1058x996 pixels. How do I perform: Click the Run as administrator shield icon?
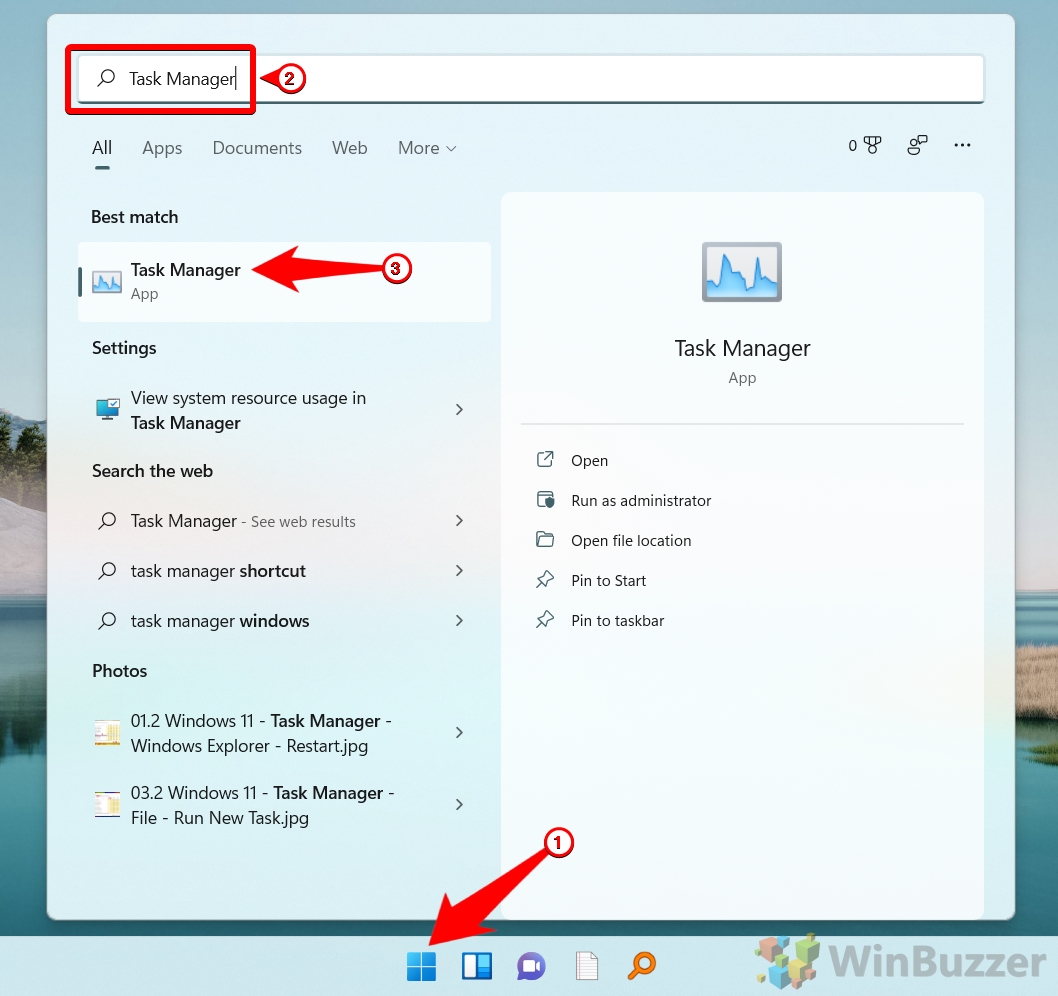tap(545, 499)
